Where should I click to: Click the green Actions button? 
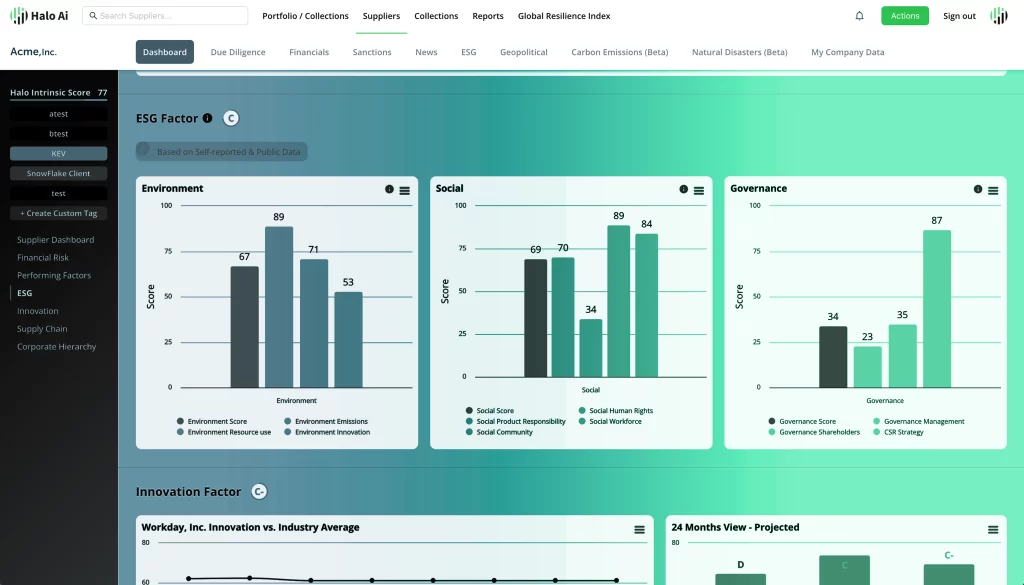[x=904, y=16]
